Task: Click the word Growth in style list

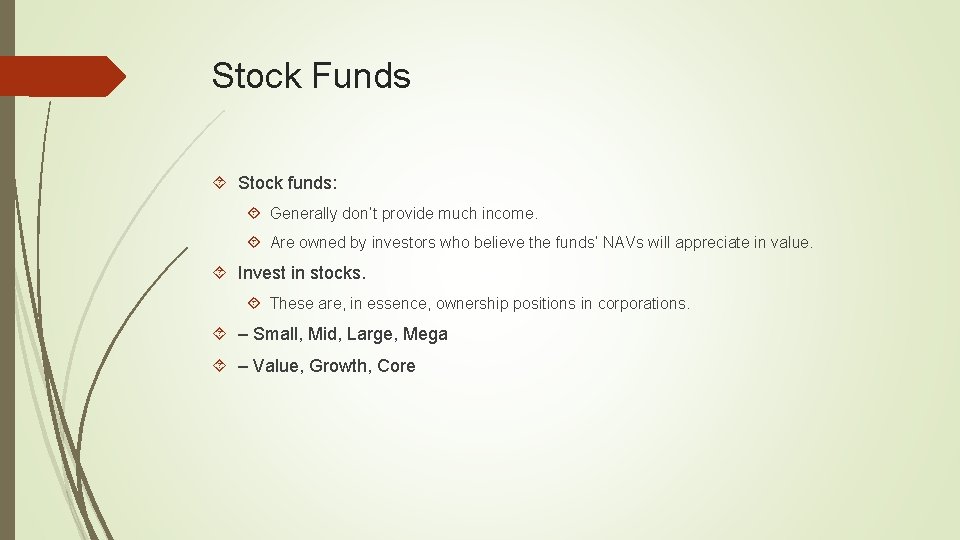Action: click(339, 366)
